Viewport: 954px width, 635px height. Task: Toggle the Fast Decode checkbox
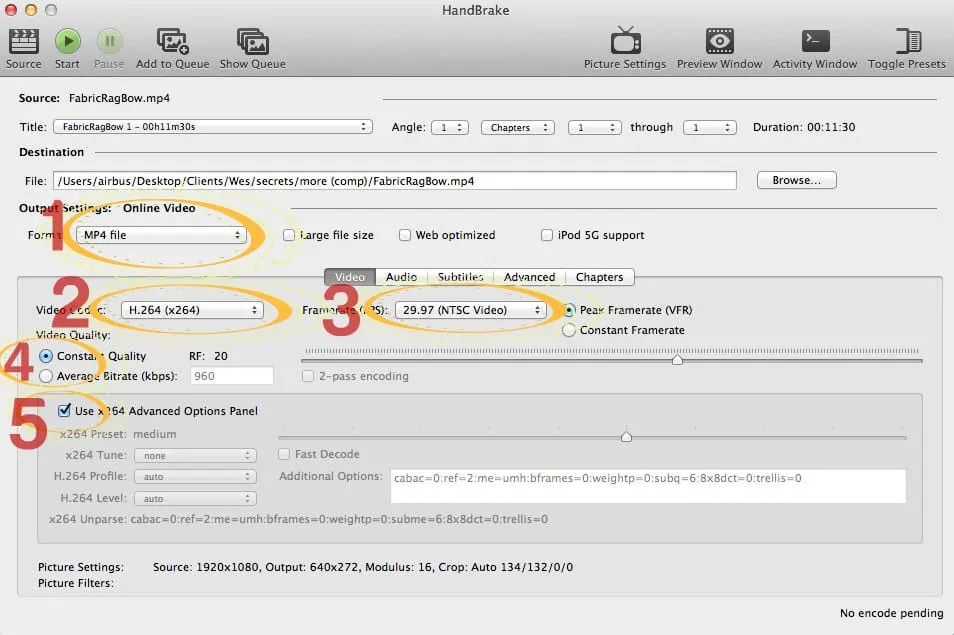(284, 454)
